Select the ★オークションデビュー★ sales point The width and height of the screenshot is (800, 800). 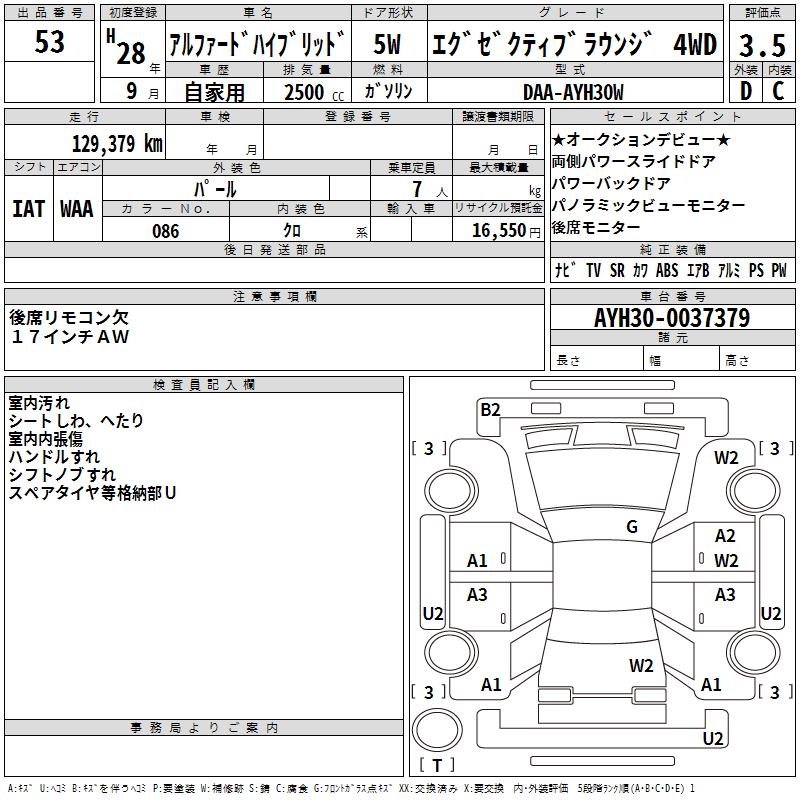[x=641, y=139]
